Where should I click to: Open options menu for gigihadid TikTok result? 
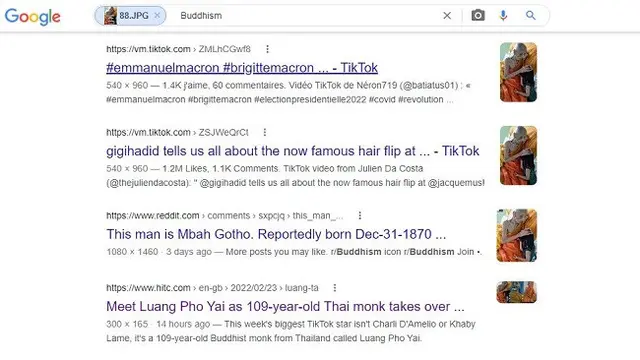[265, 132]
